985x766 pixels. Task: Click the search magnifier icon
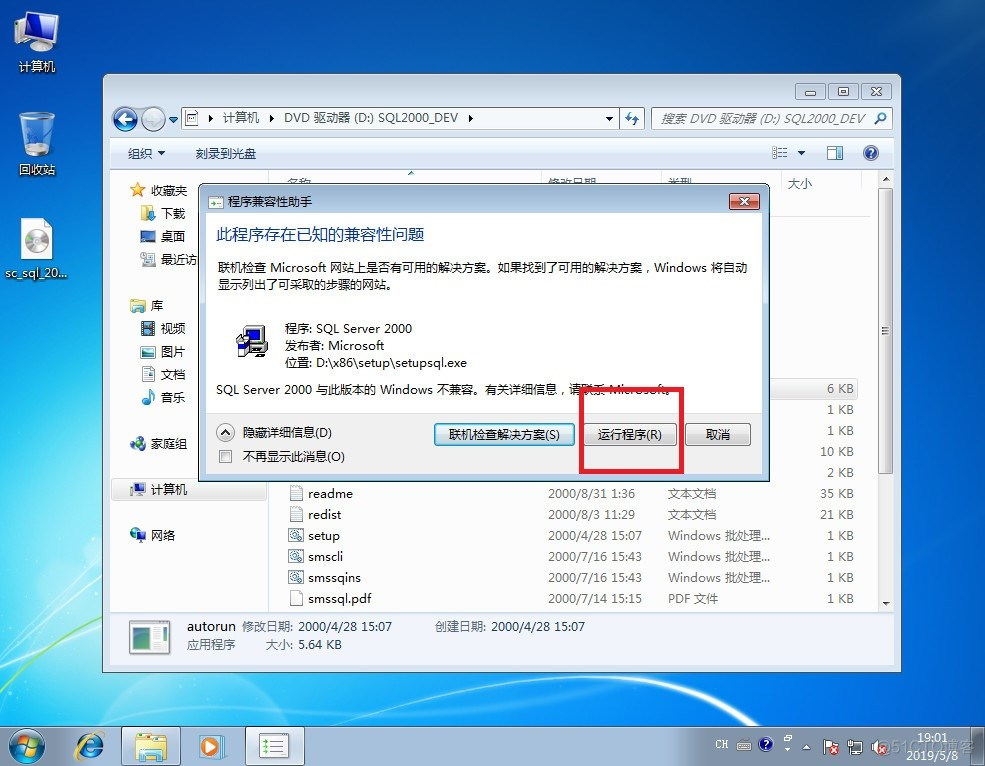881,118
